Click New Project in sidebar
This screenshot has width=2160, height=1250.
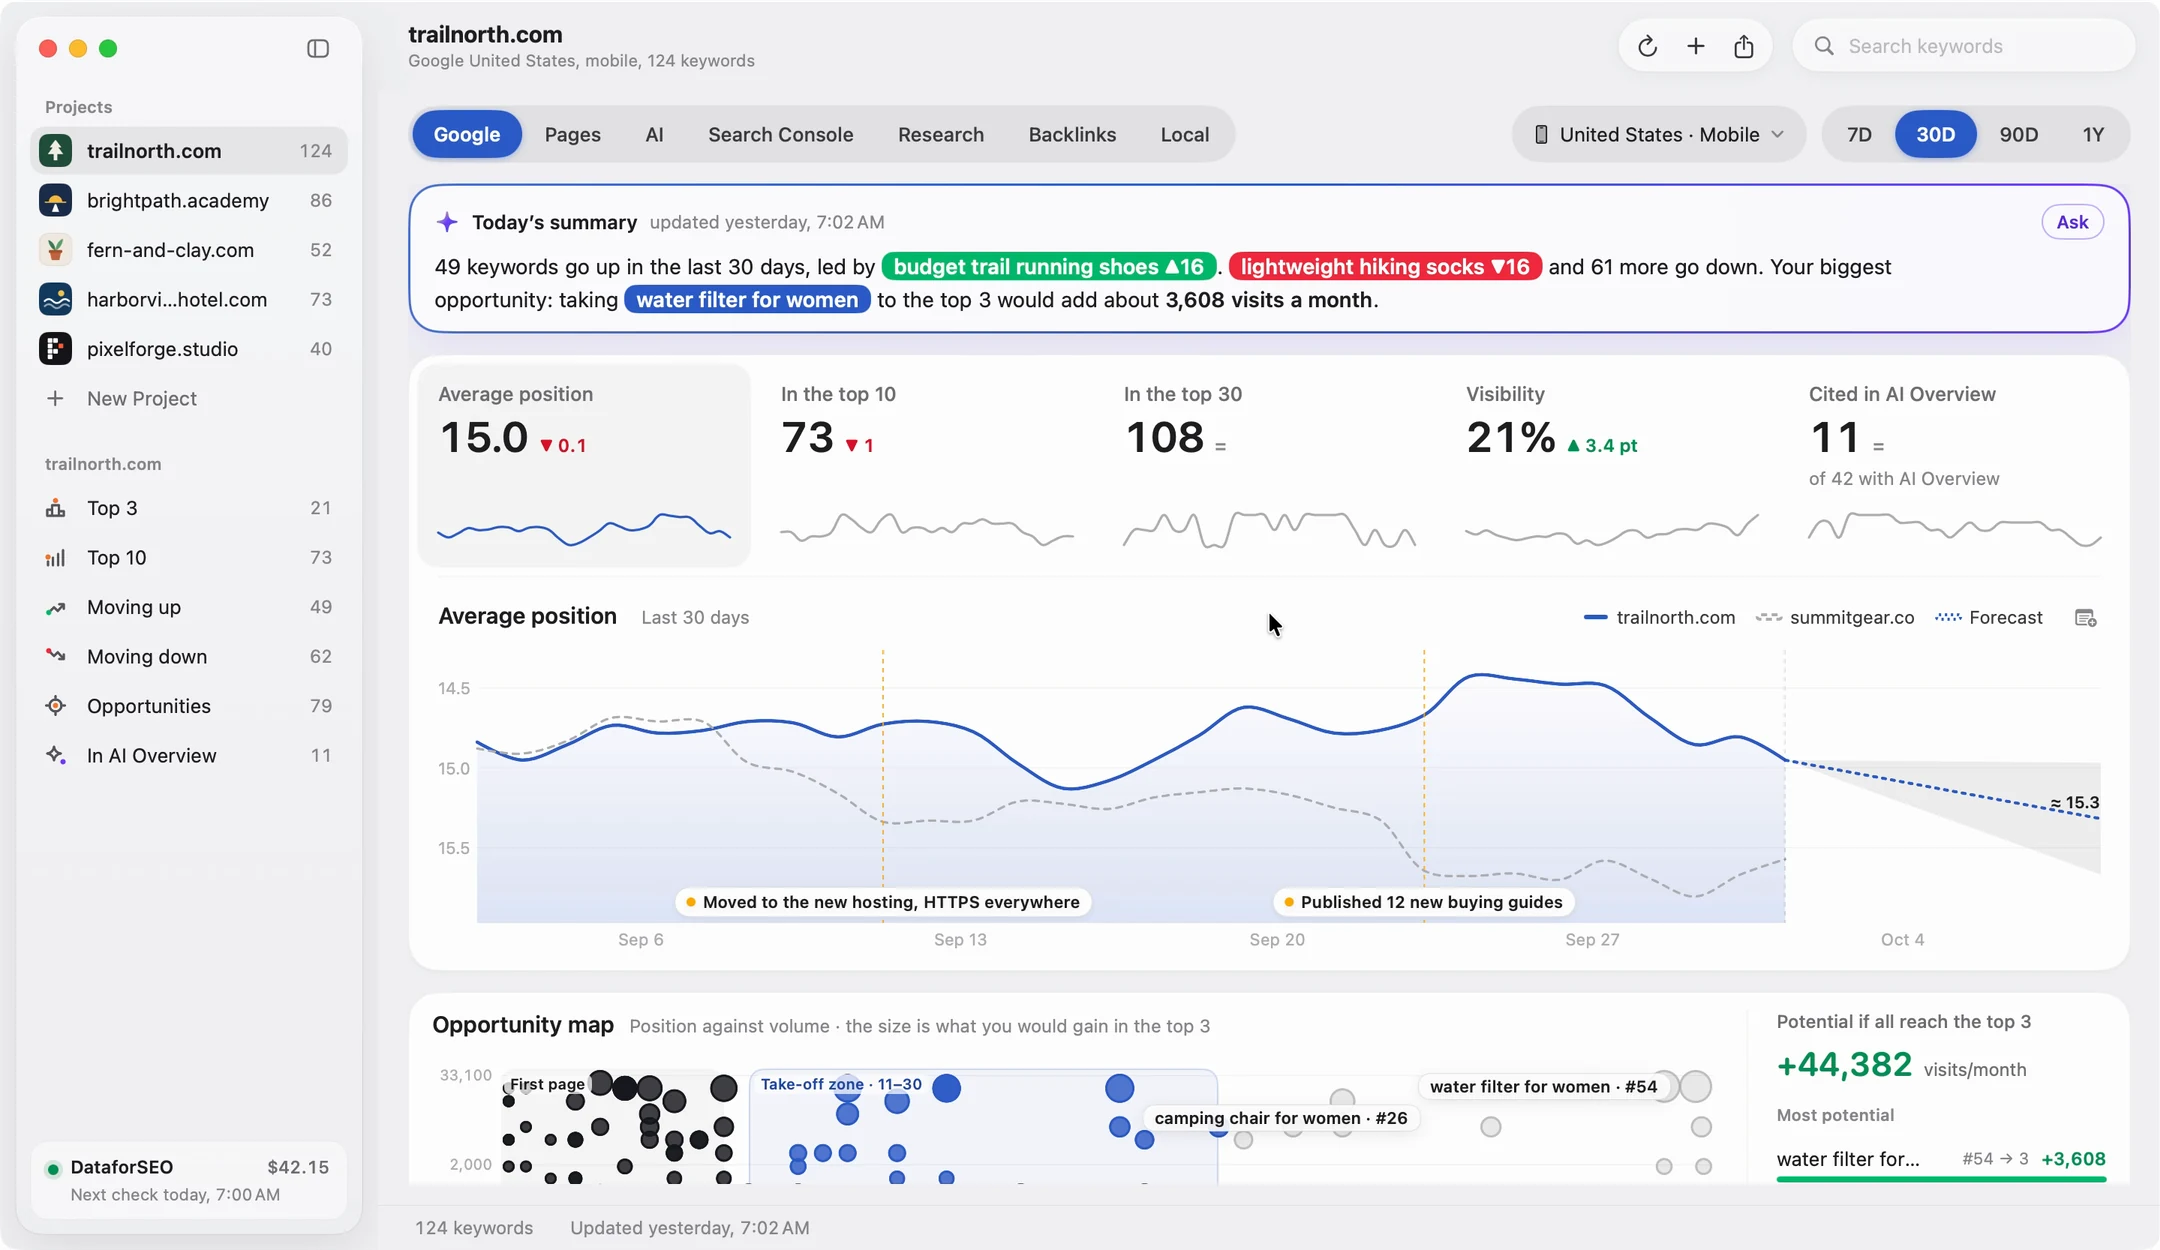tap(141, 398)
